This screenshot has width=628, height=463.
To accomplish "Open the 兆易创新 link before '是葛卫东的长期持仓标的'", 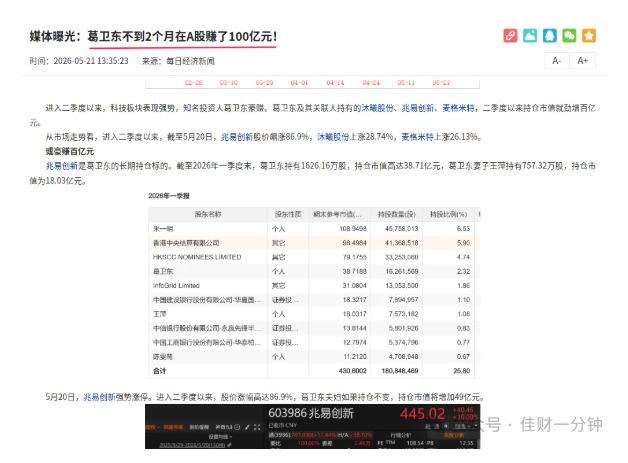I will coord(62,166).
